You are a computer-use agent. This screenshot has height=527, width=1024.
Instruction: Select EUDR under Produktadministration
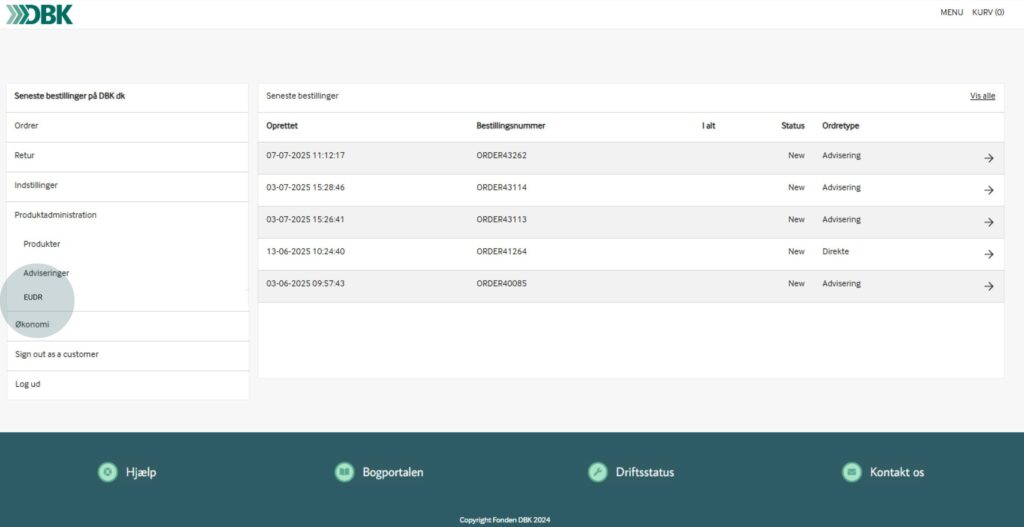click(33, 297)
